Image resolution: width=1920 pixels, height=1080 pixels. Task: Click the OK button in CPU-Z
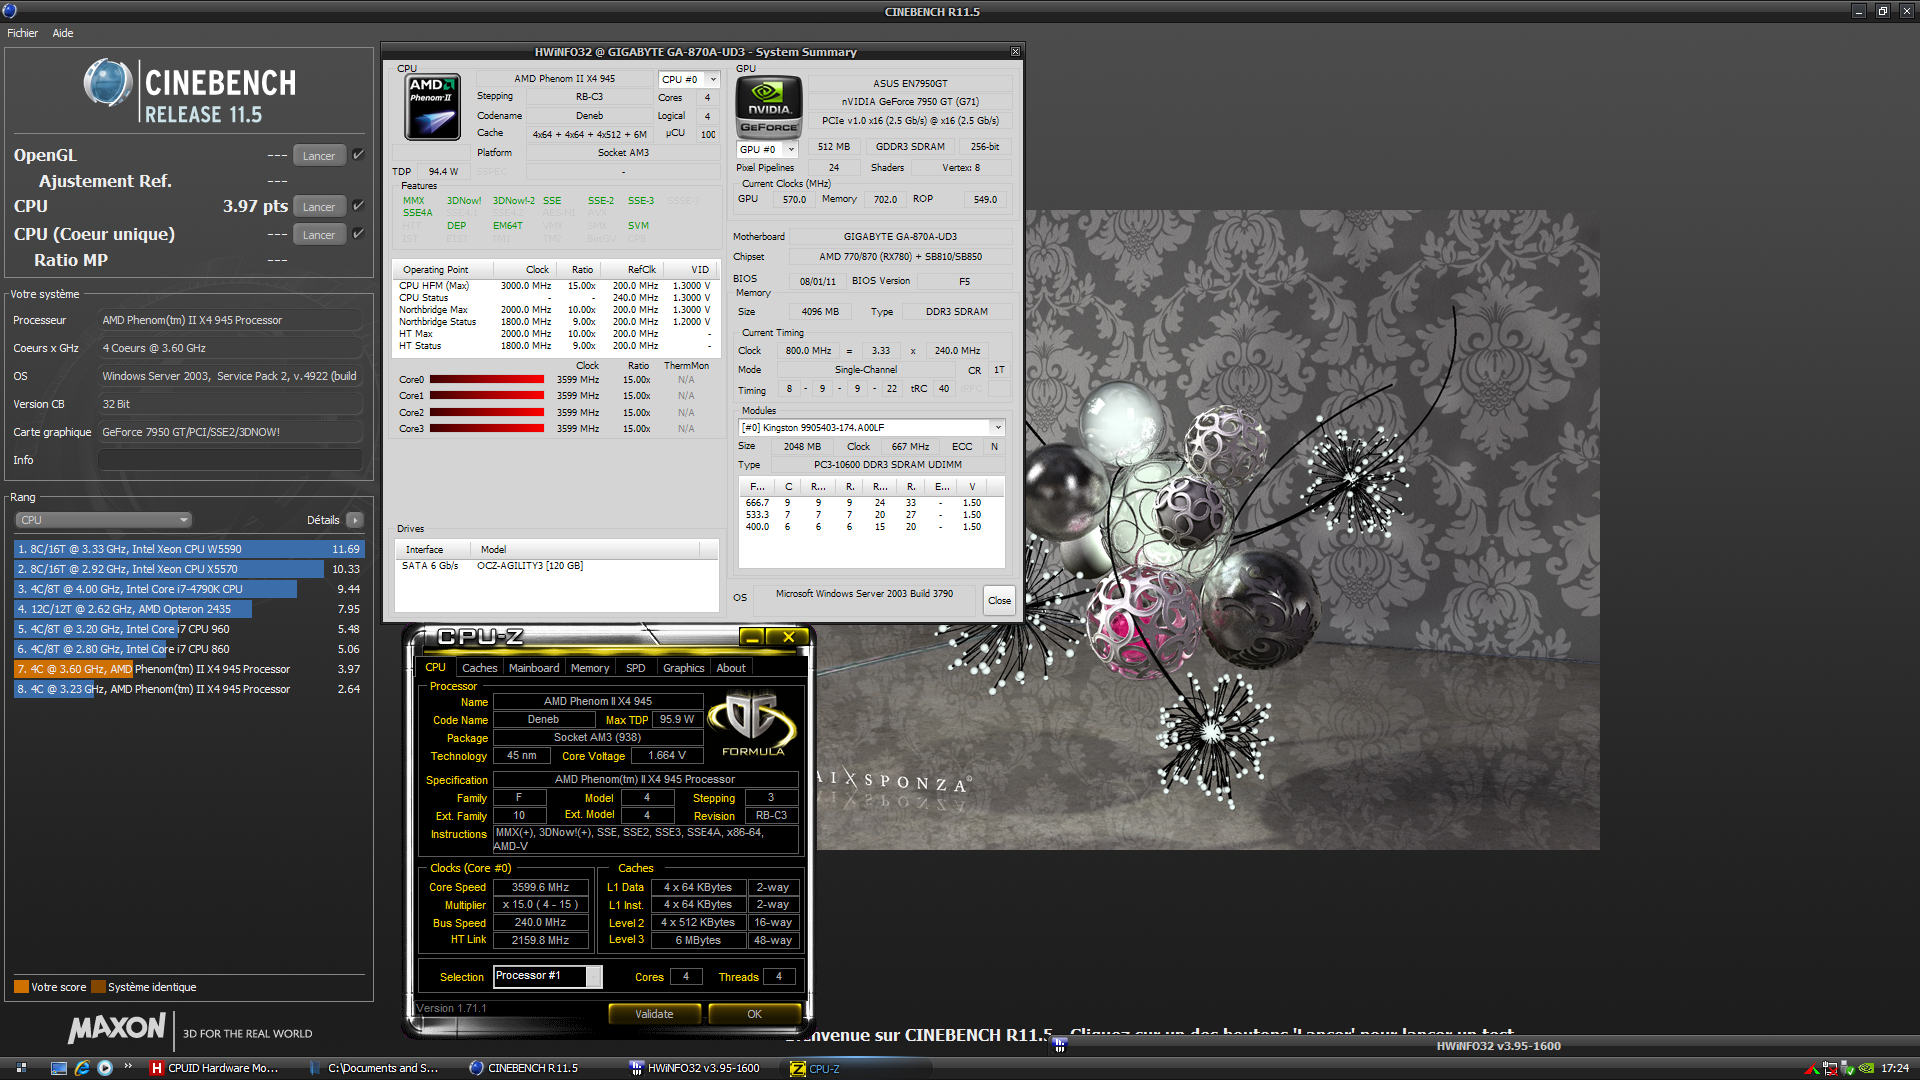coord(754,1014)
